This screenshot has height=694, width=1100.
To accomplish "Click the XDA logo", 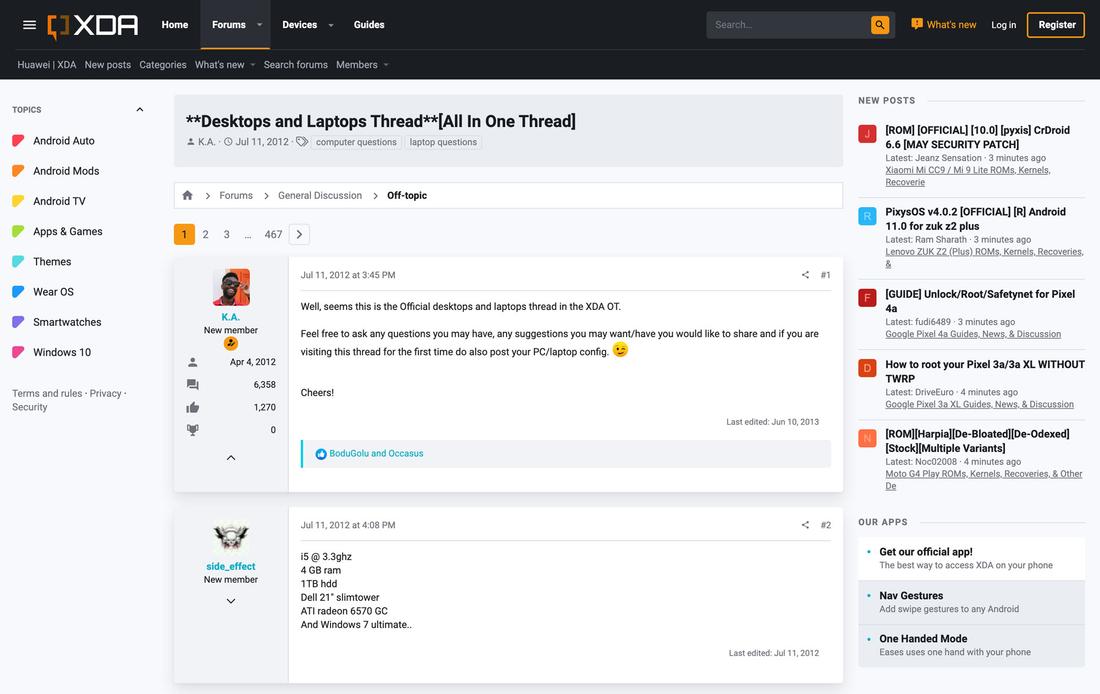I will (93, 25).
